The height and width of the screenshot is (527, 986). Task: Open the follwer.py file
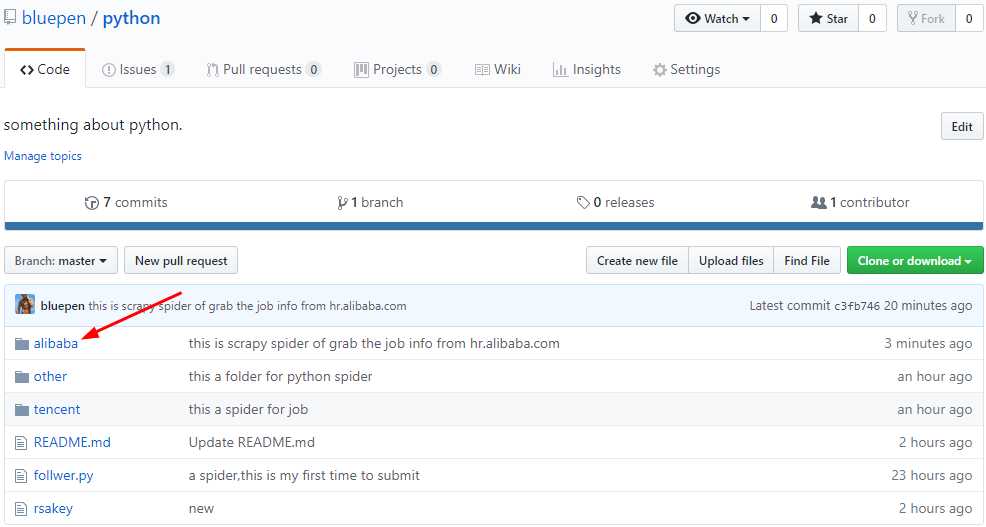64,476
